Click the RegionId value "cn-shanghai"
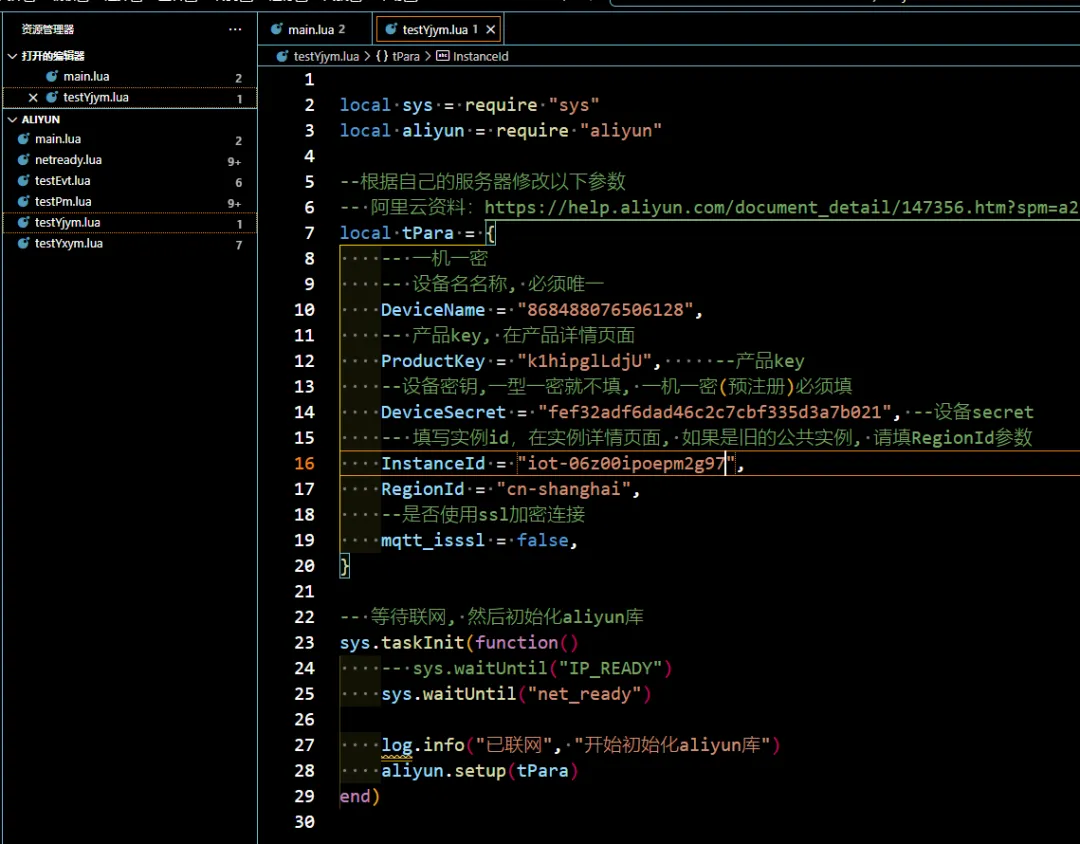Viewport: 1080px width, 844px height. pyautogui.click(x=563, y=489)
